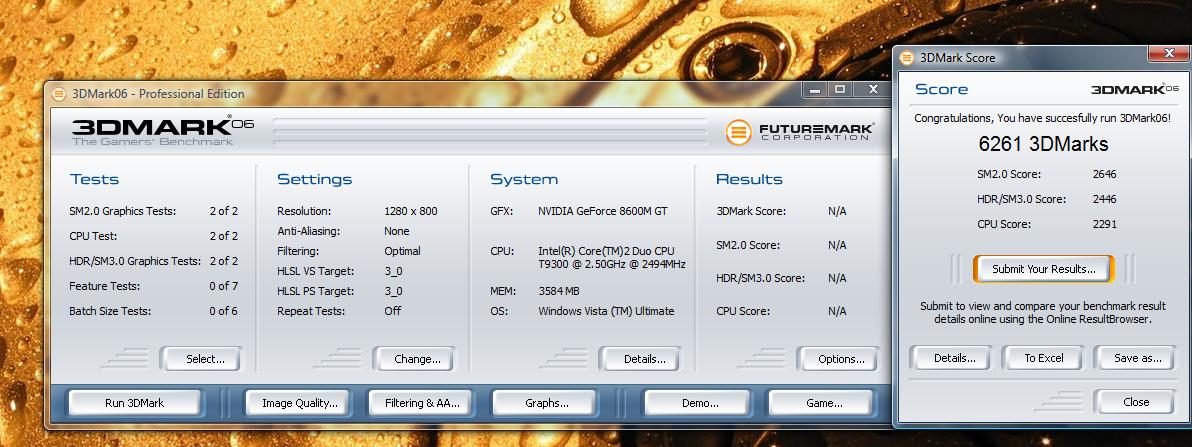Viewport: 1192px width, 447px height.
Task: Click the Batch Size Tests value 0 of 6
Action: click(x=224, y=311)
